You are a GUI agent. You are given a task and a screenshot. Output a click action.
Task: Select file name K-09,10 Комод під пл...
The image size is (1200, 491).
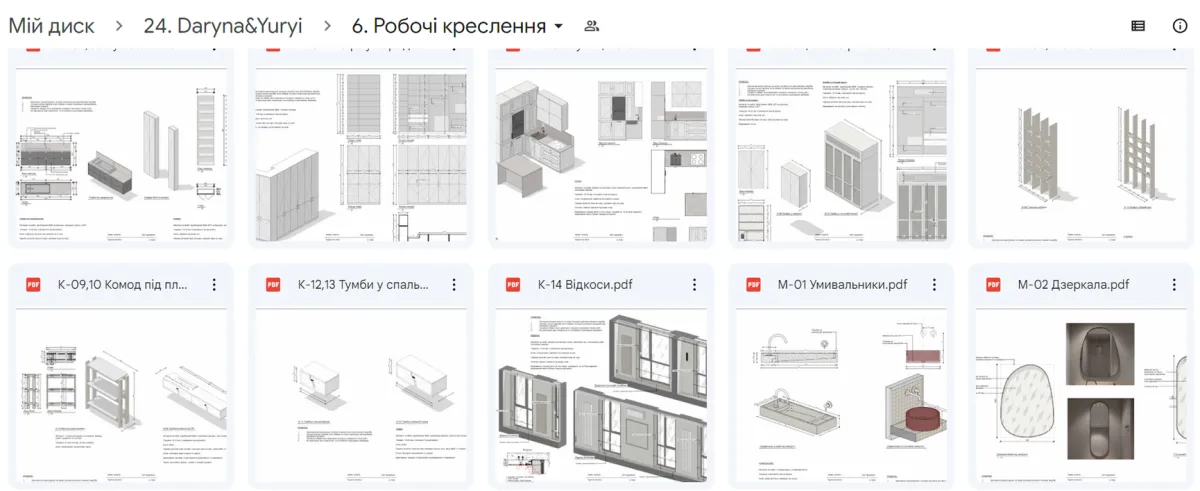[x=122, y=285]
